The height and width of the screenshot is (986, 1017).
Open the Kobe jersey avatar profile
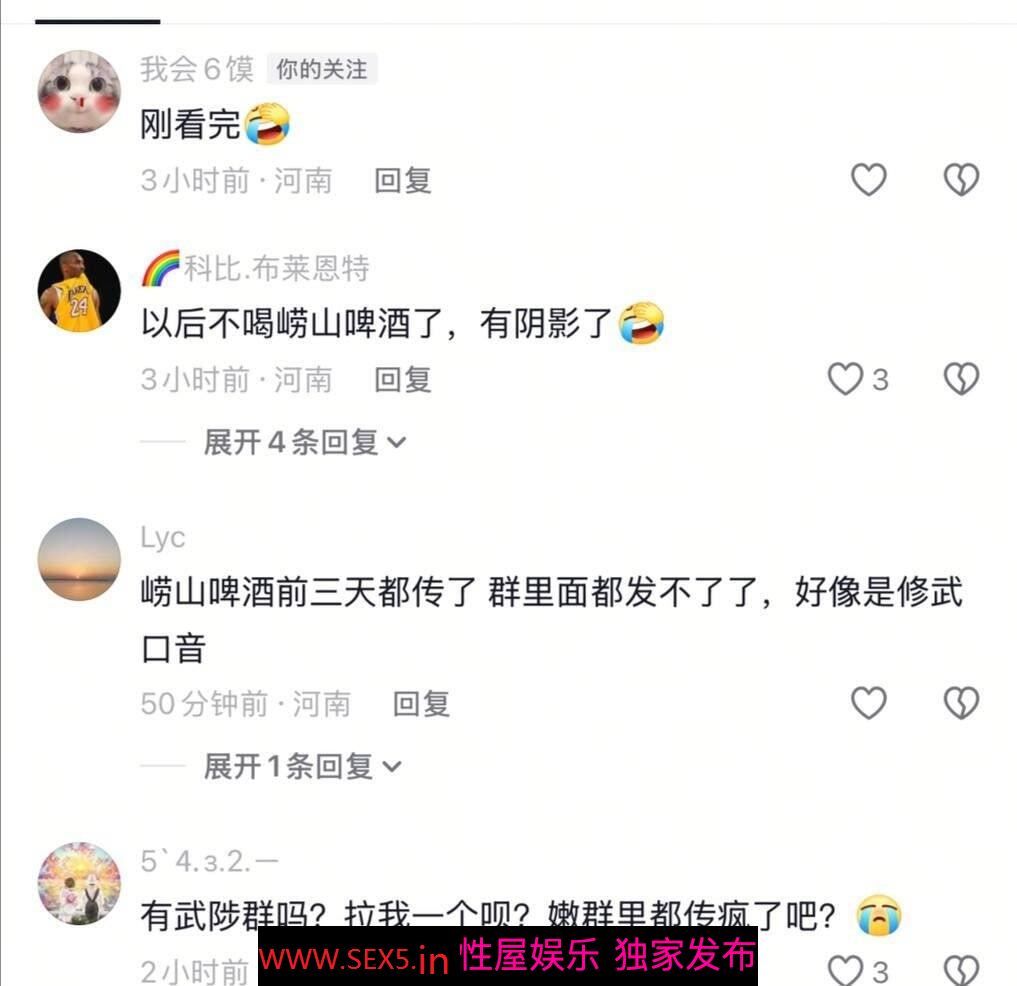coord(79,291)
